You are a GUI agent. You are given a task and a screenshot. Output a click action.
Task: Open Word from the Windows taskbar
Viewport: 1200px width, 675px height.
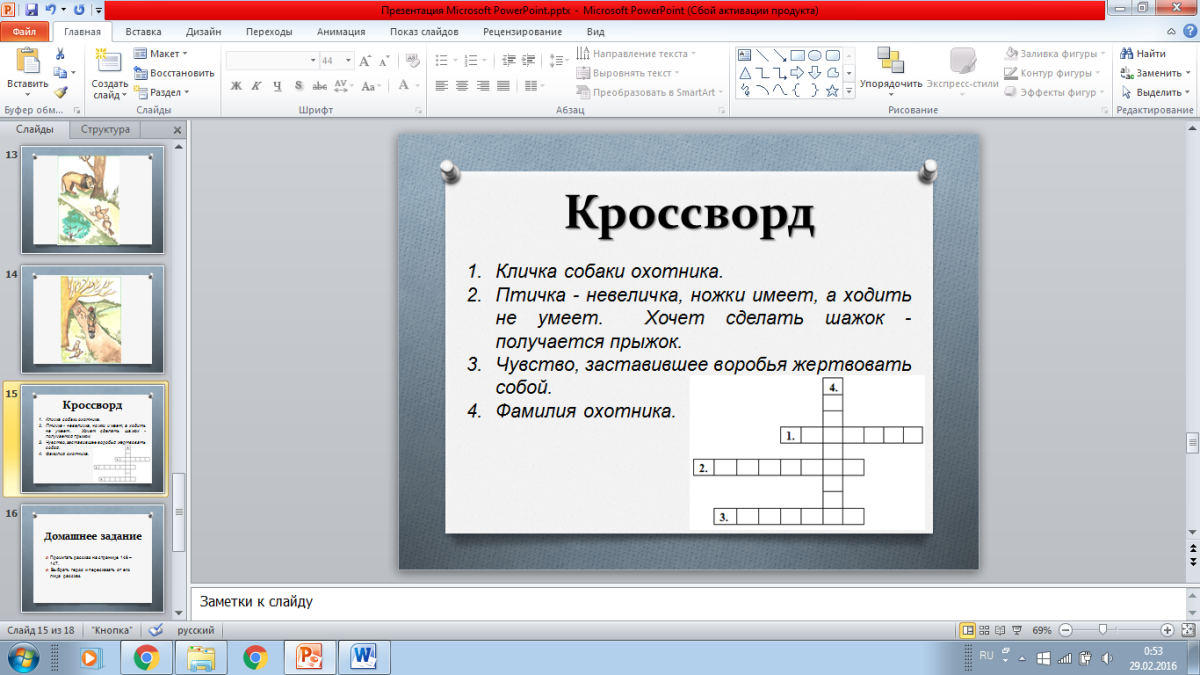pos(363,657)
